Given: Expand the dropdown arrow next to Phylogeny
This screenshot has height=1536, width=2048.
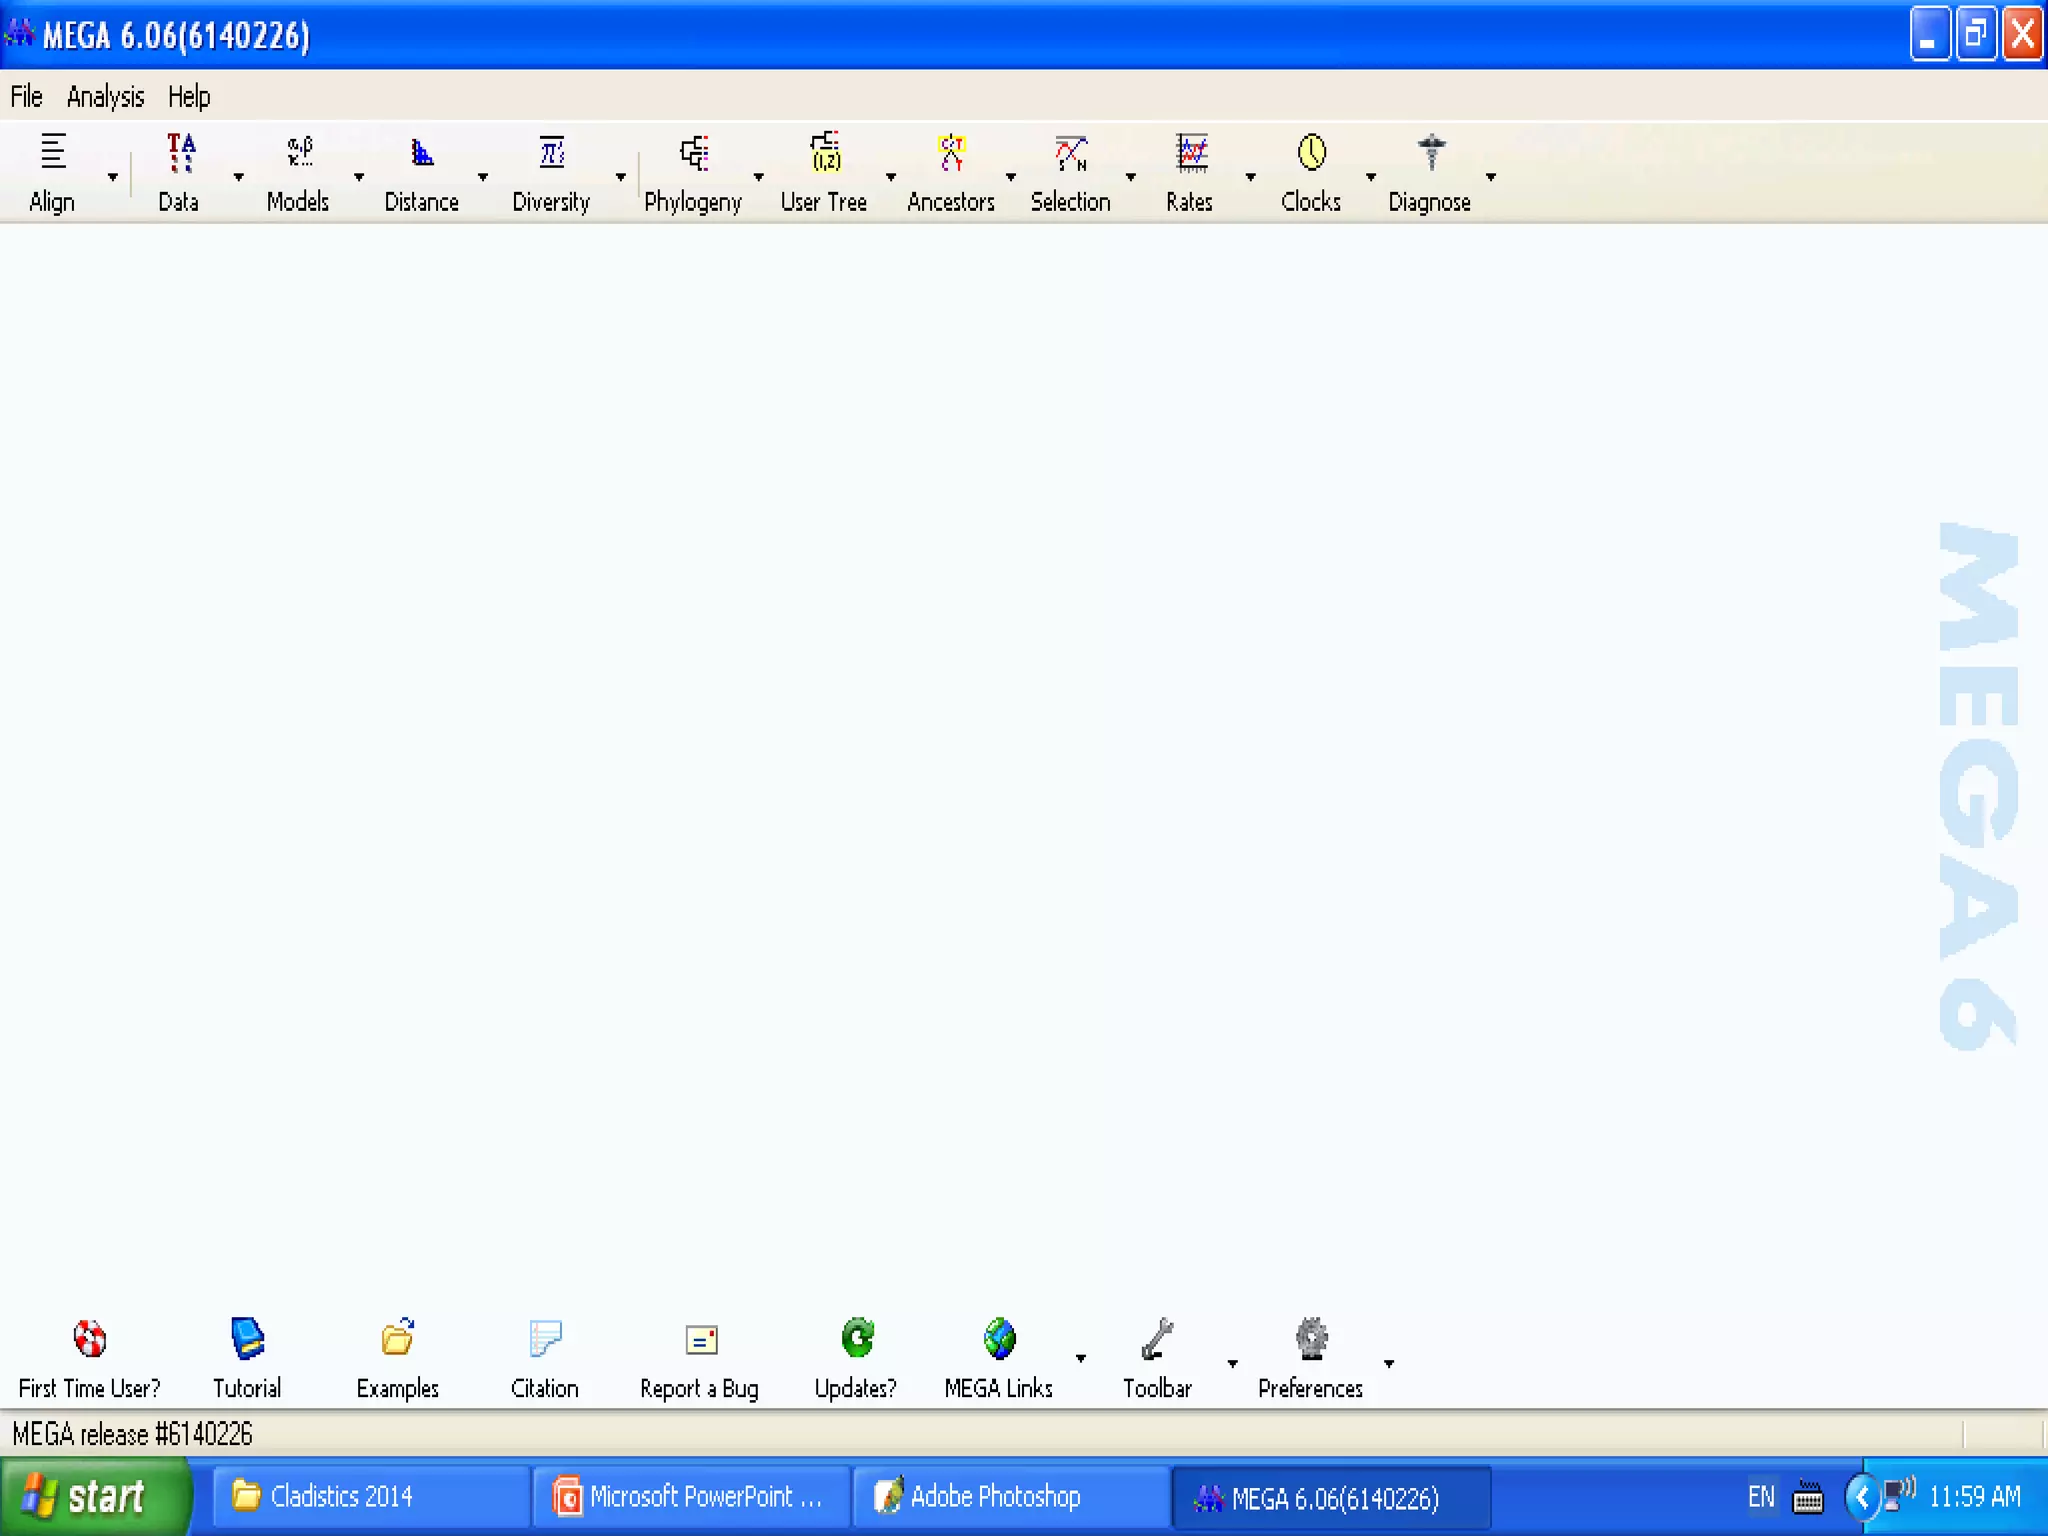Looking at the screenshot, I should click(759, 177).
